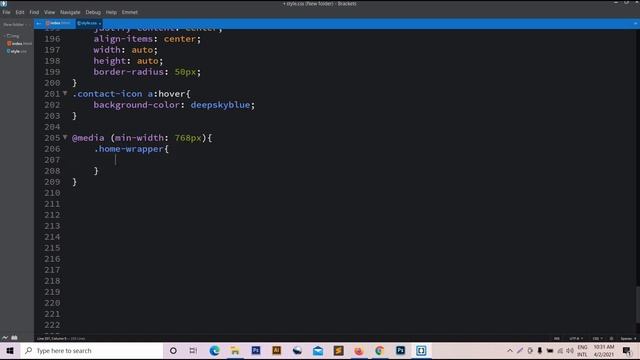Image resolution: width=640 pixels, height=360 pixels.
Task: Open the View menu
Action: (49, 12)
